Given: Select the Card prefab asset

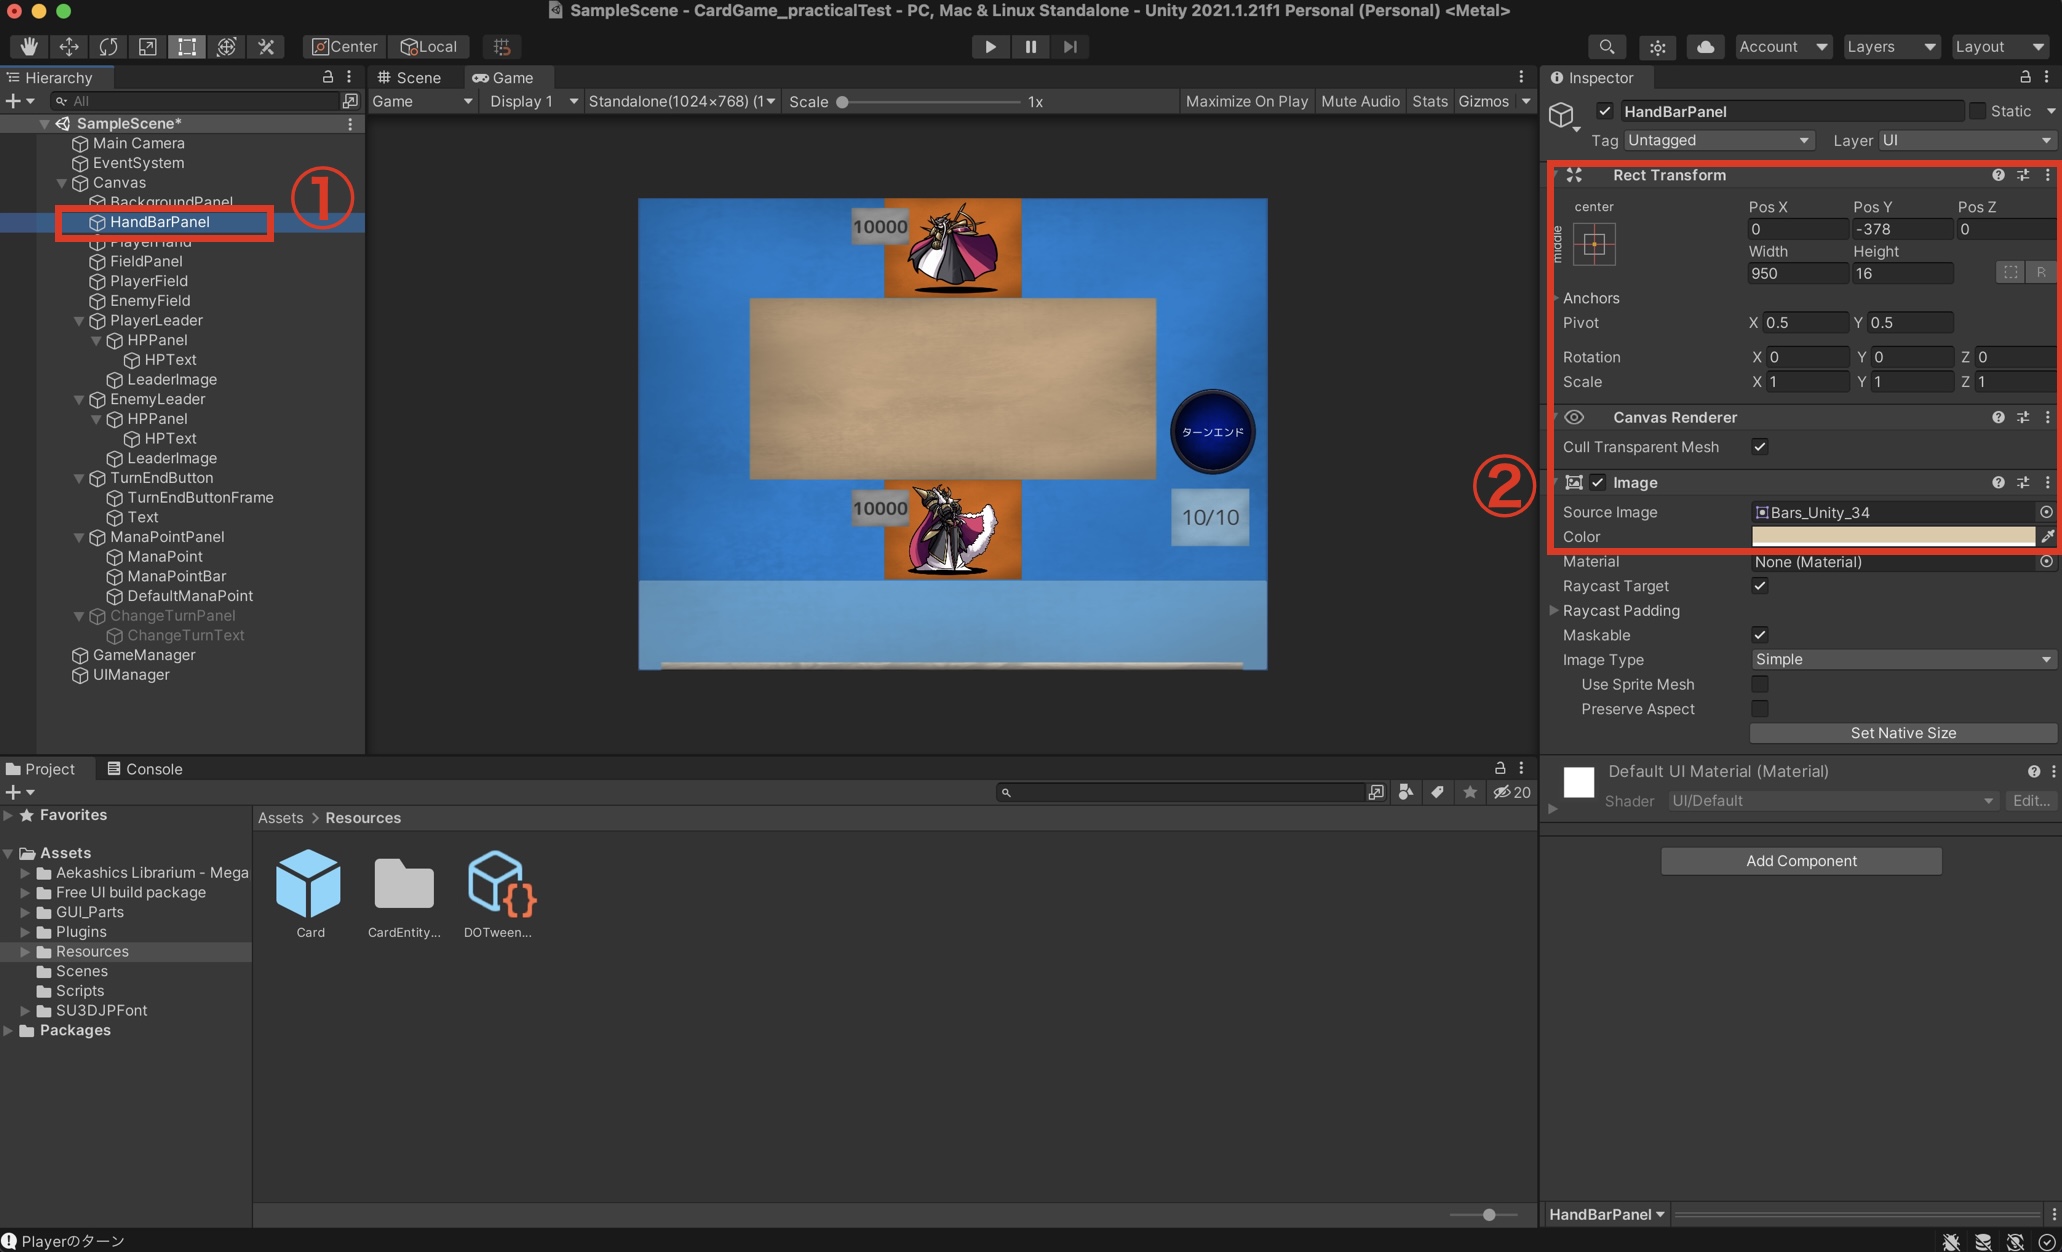Looking at the screenshot, I should pyautogui.click(x=309, y=885).
